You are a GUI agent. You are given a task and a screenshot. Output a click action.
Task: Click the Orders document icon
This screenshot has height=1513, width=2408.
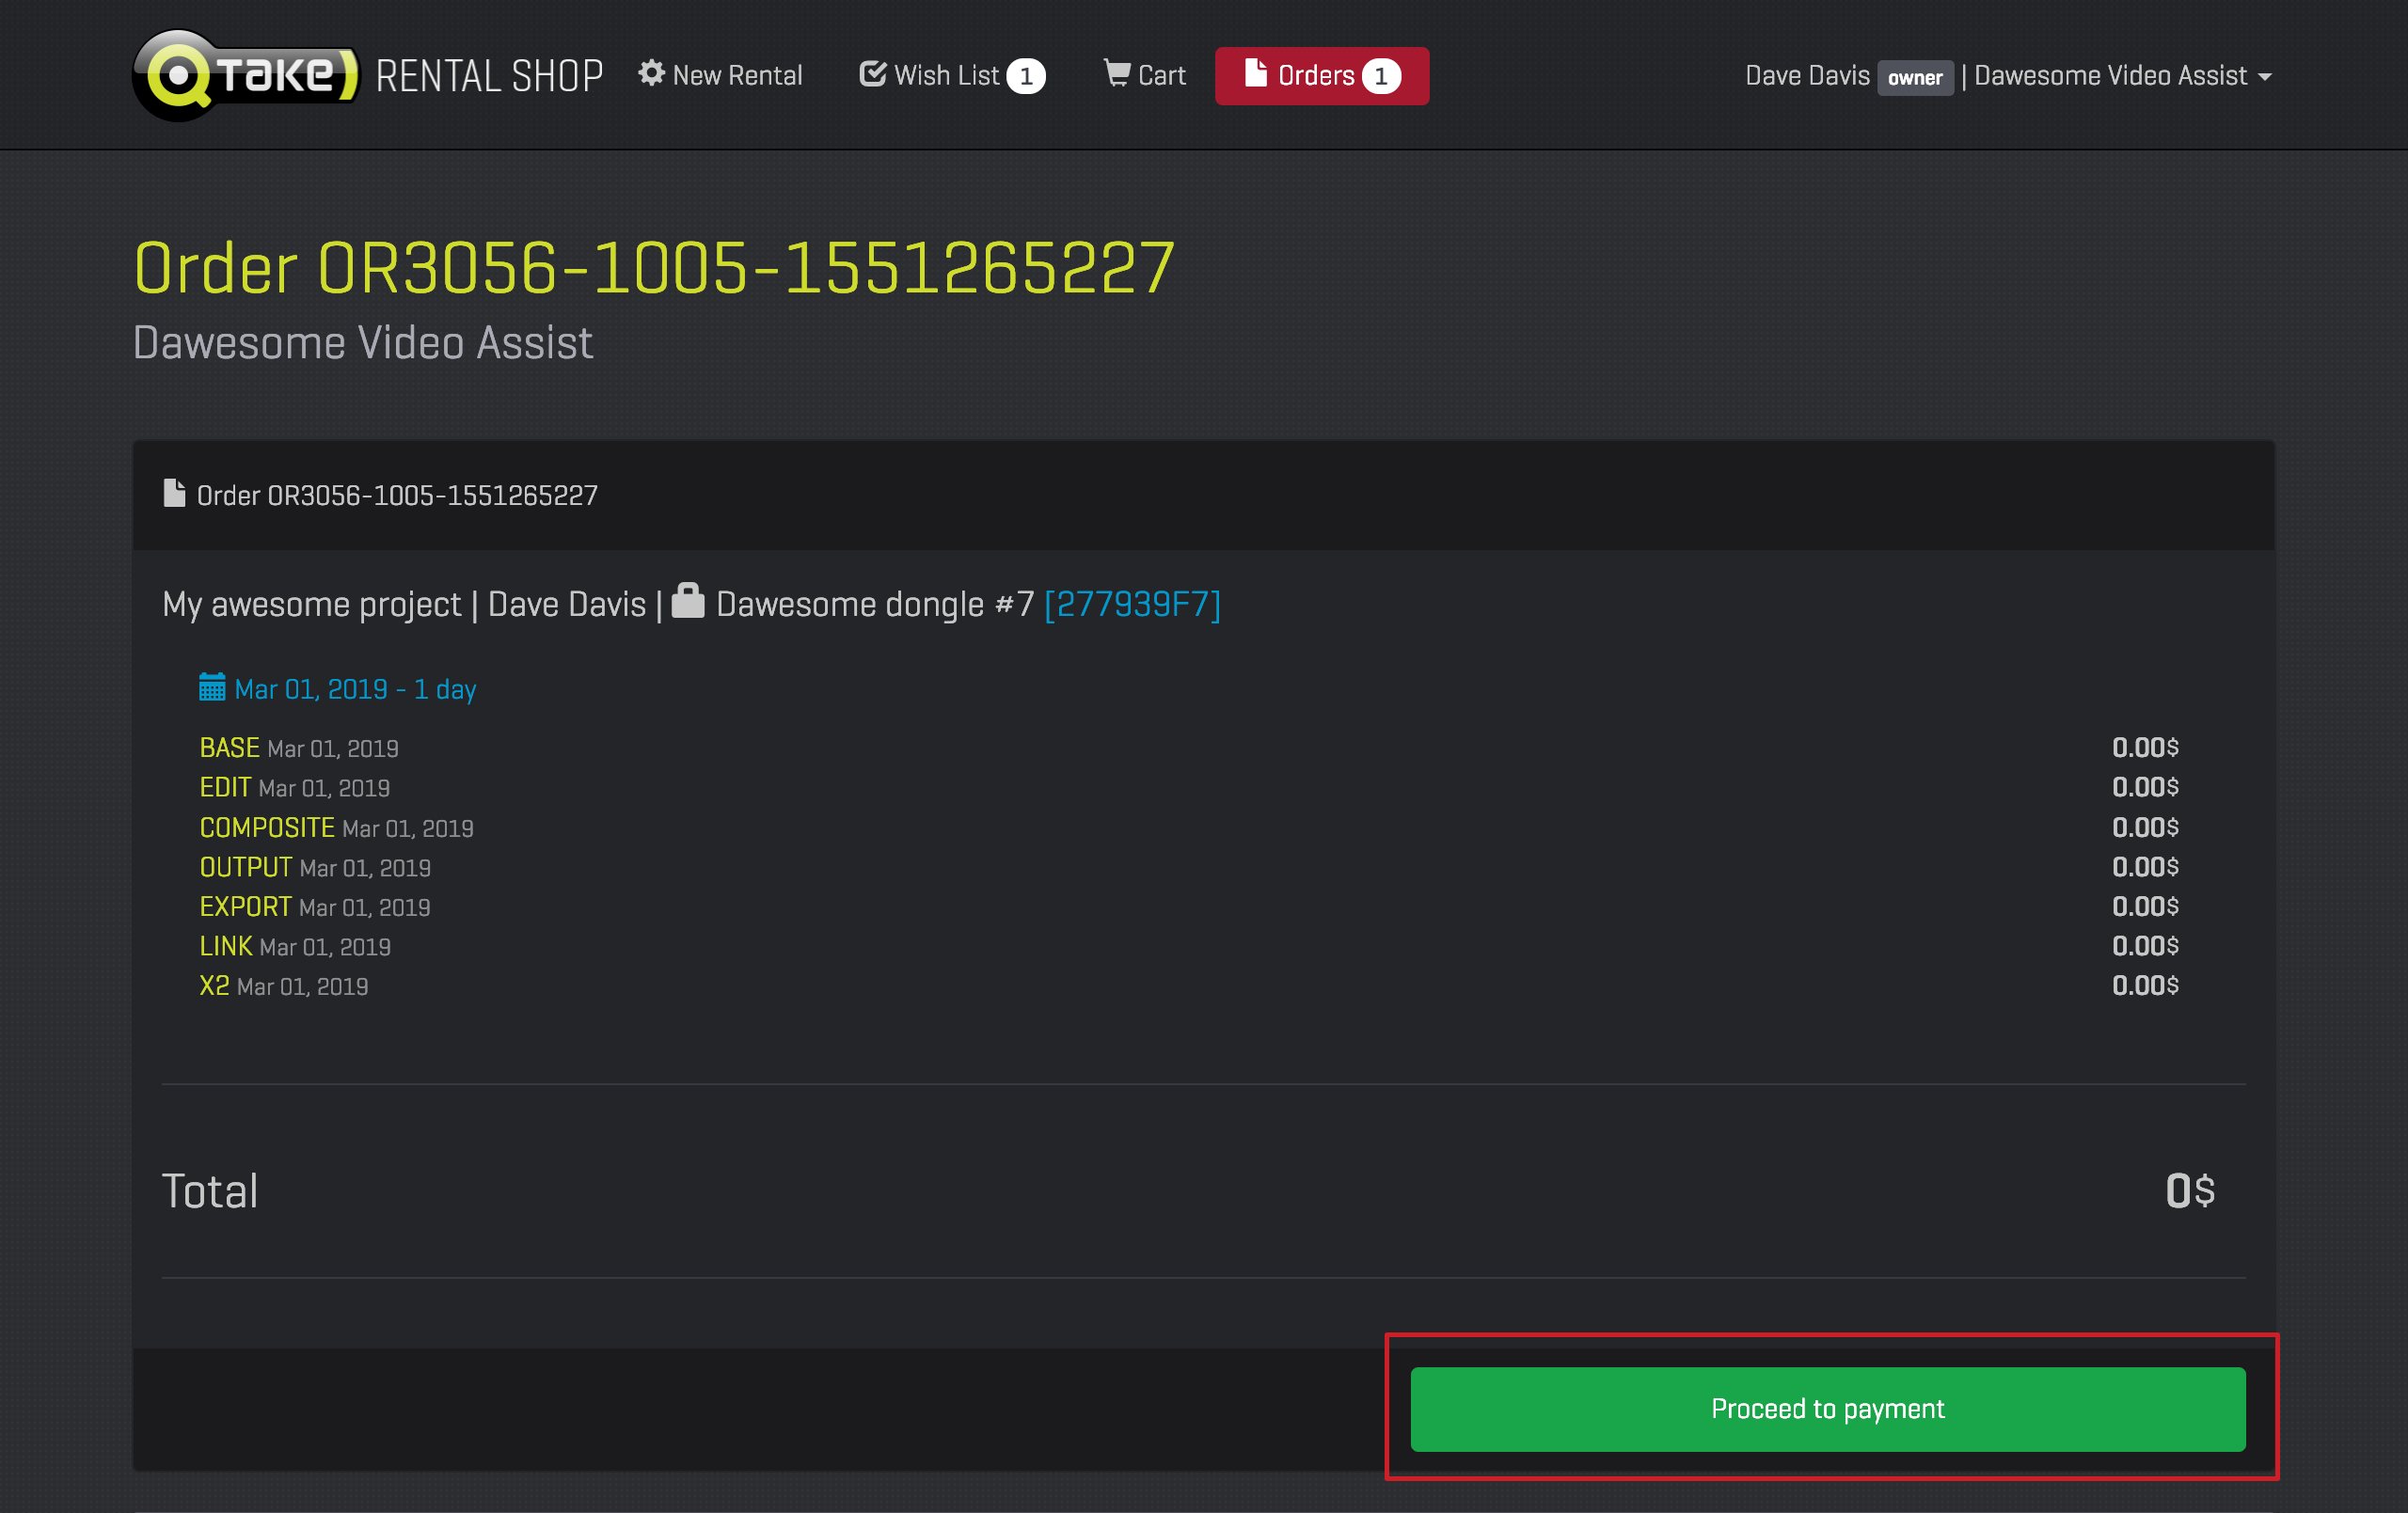1255,73
